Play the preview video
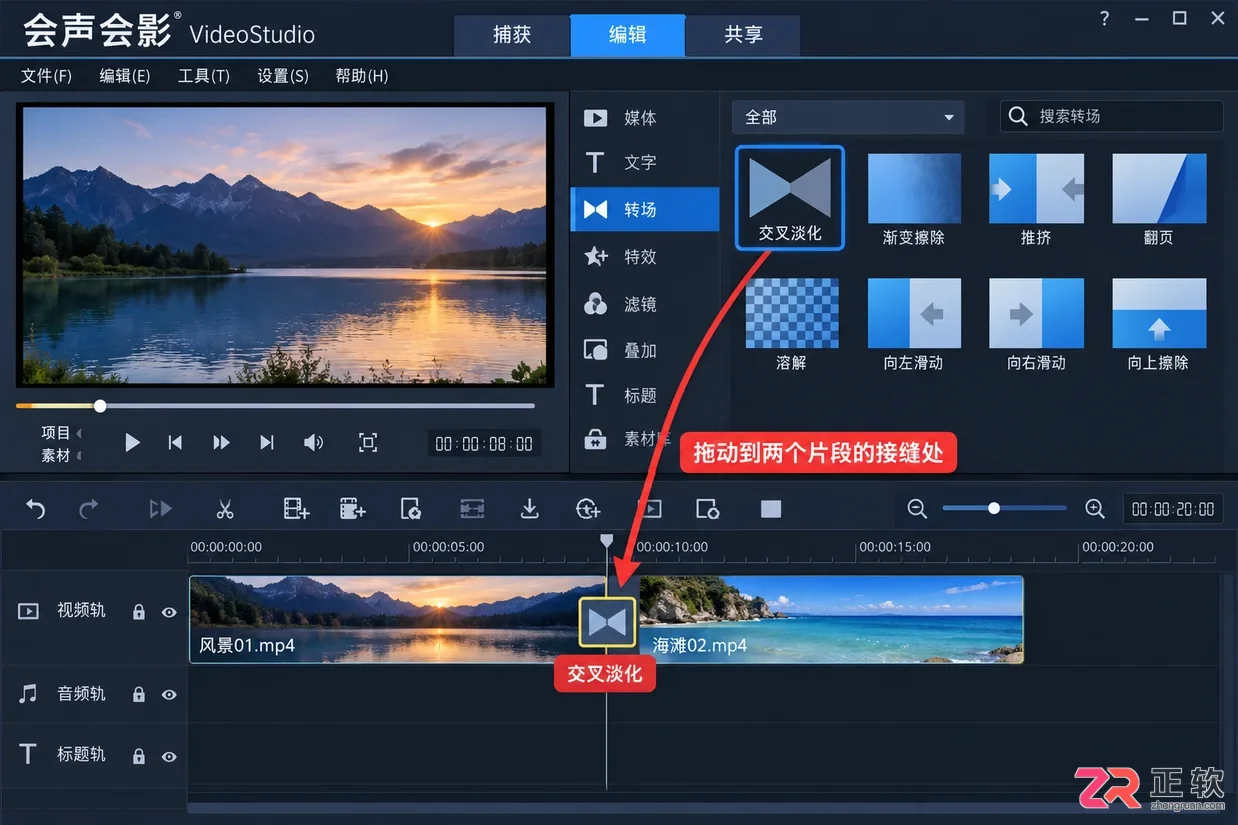Image resolution: width=1238 pixels, height=825 pixels. click(x=132, y=442)
